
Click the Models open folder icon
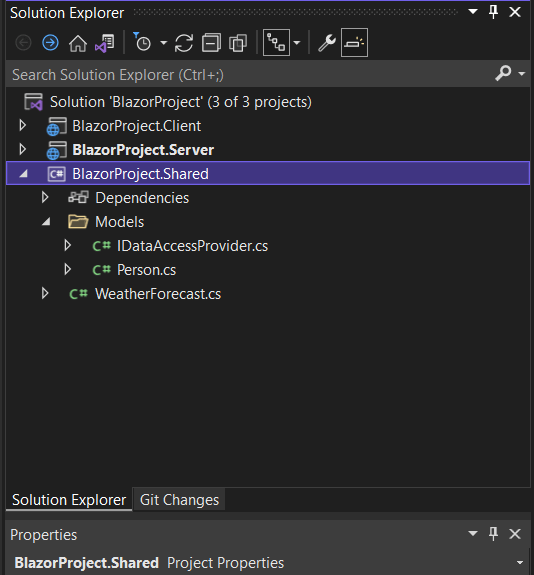coord(78,222)
